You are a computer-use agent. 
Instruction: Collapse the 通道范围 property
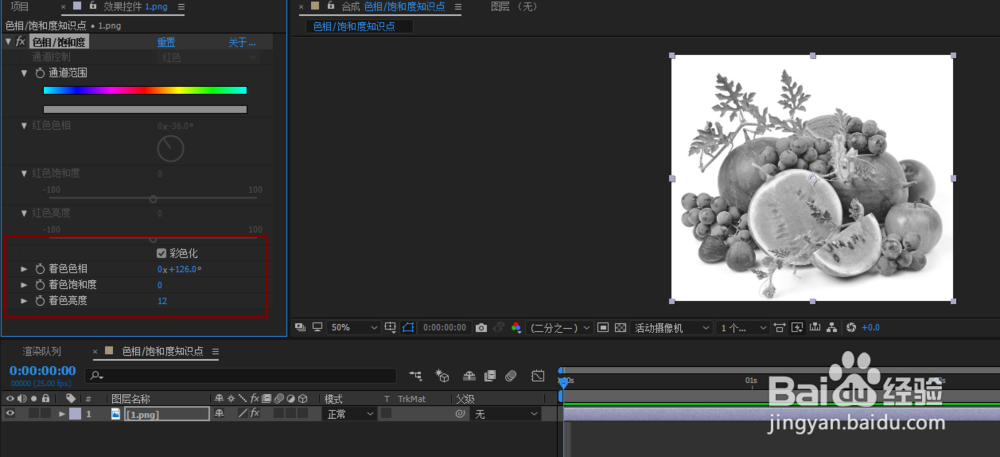coord(24,73)
